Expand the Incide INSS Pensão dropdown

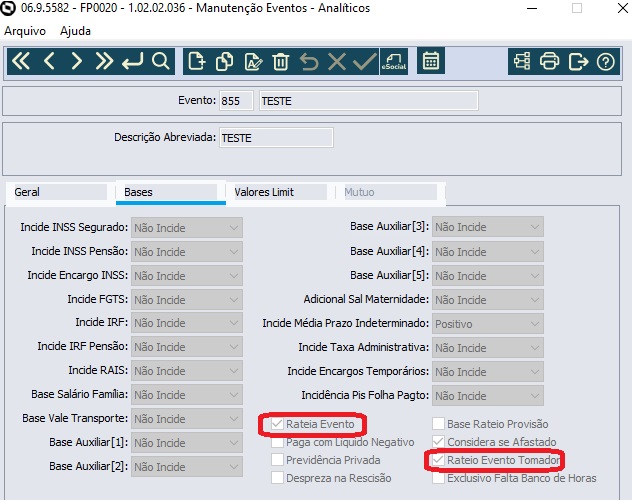[x=187, y=252]
